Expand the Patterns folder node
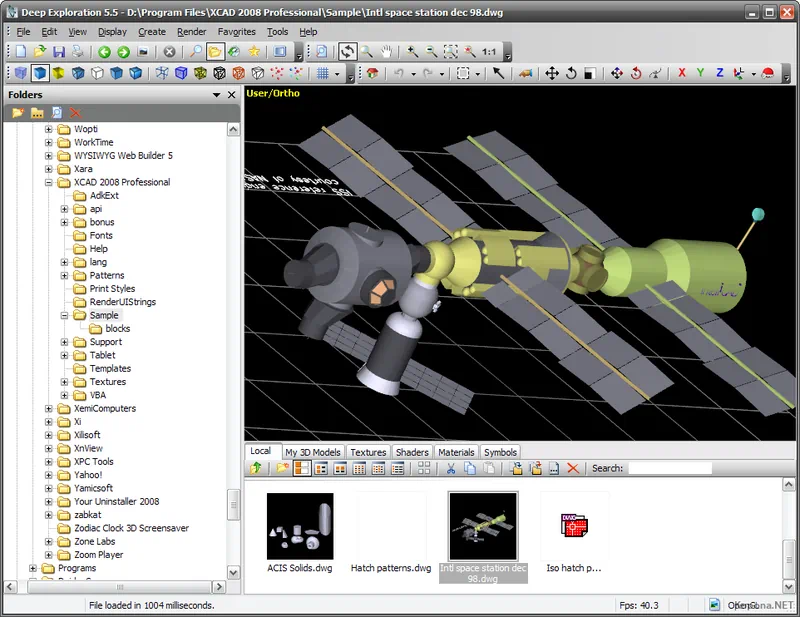This screenshot has width=800, height=617. [65, 275]
